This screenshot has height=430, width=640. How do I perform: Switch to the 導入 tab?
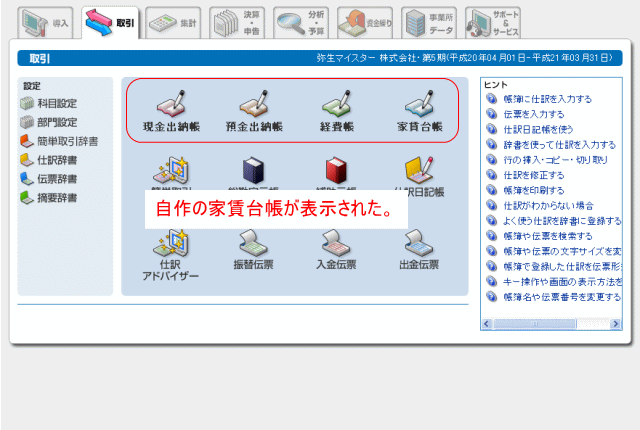coord(45,23)
